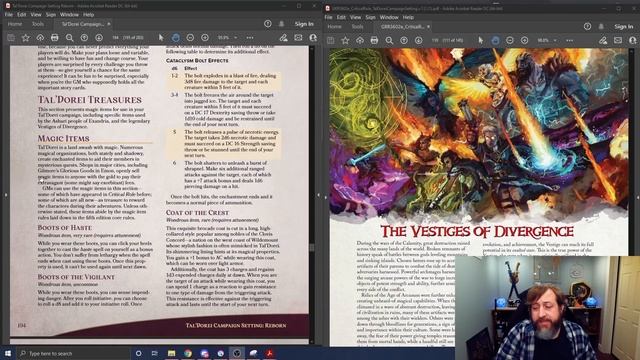The height and width of the screenshot is (360, 640).
Task: Expand left navigation pane arrow in left window
Action: click(5, 195)
